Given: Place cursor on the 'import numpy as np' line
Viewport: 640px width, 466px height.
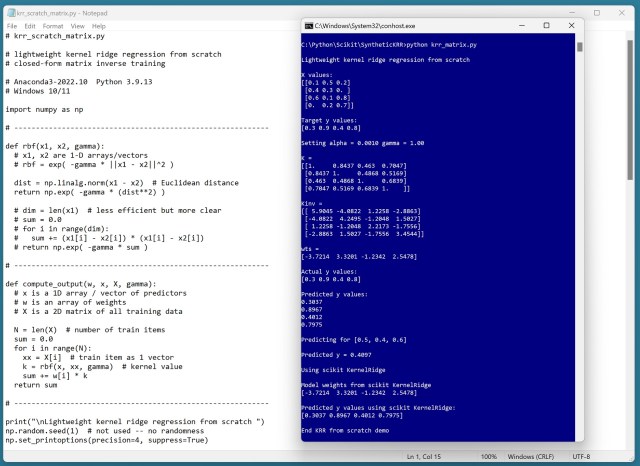Looking at the screenshot, I should [49, 108].
